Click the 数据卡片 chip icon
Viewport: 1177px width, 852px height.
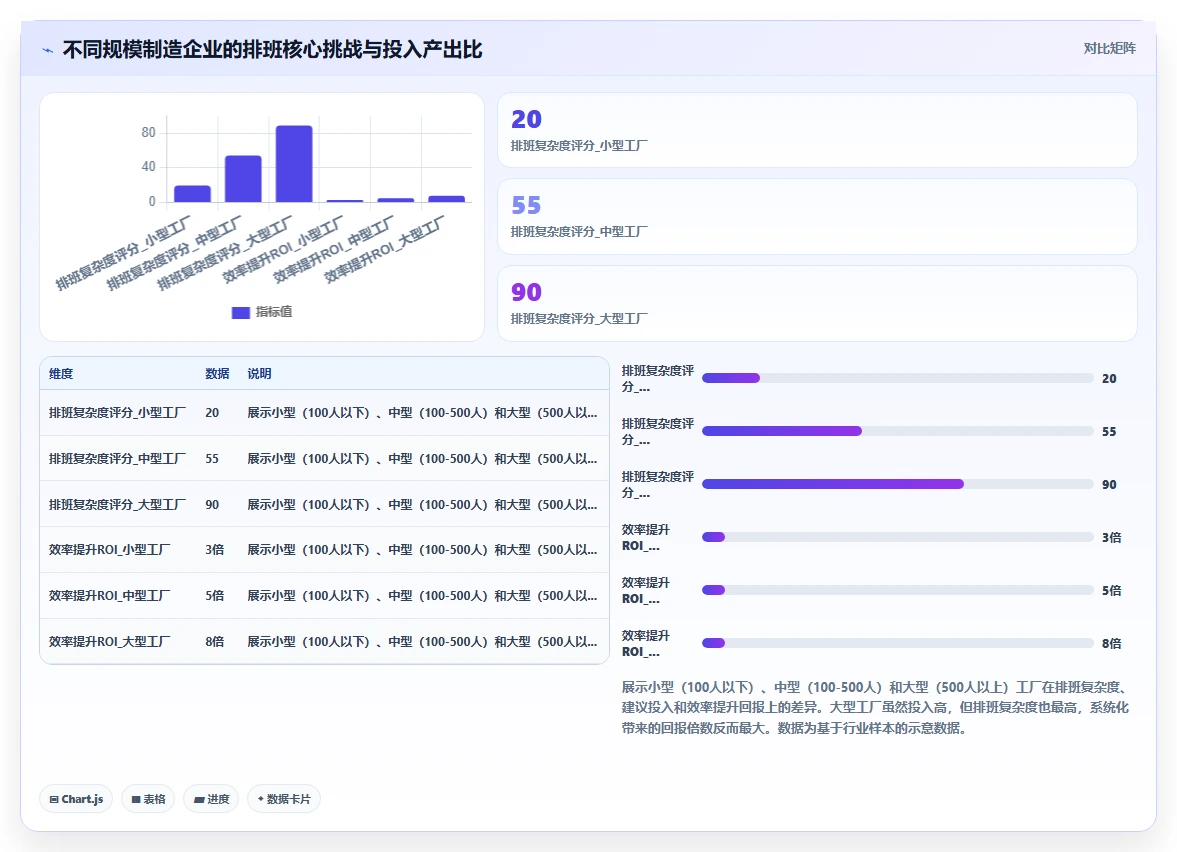[260, 799]
